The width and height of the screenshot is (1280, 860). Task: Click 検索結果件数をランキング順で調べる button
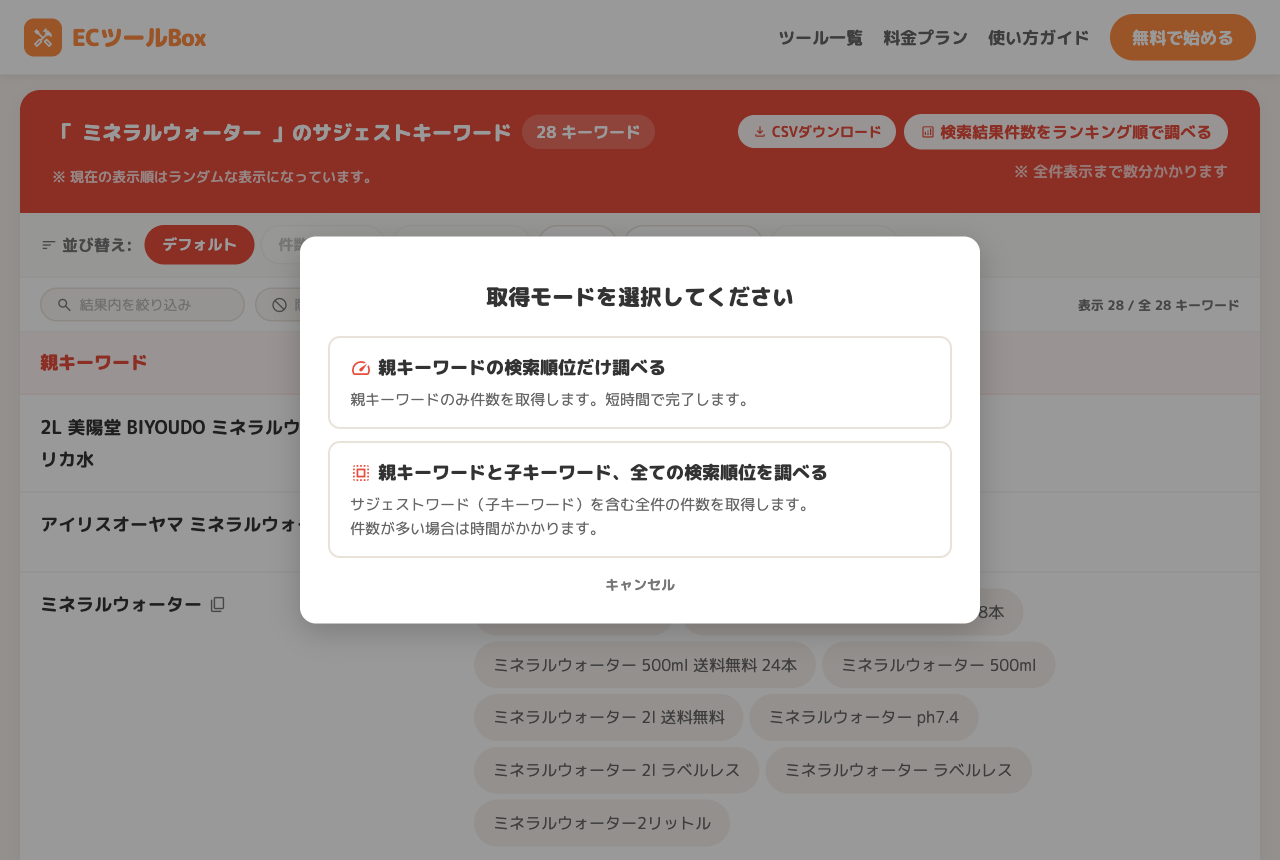(1066, 132)
